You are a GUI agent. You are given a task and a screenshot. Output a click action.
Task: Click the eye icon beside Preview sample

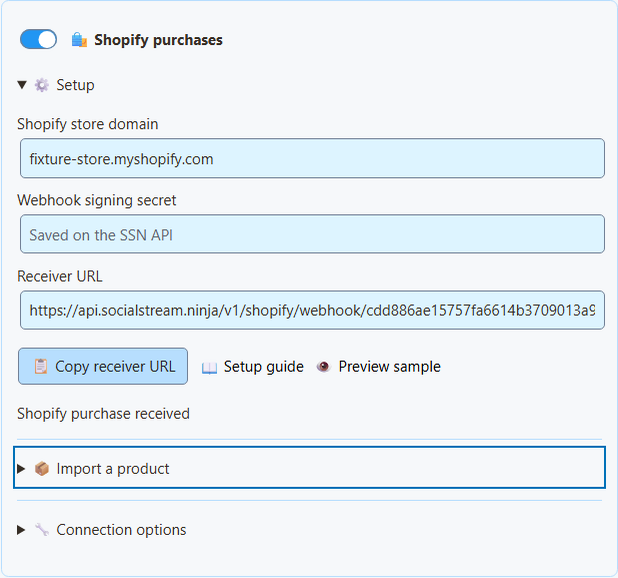324,367
